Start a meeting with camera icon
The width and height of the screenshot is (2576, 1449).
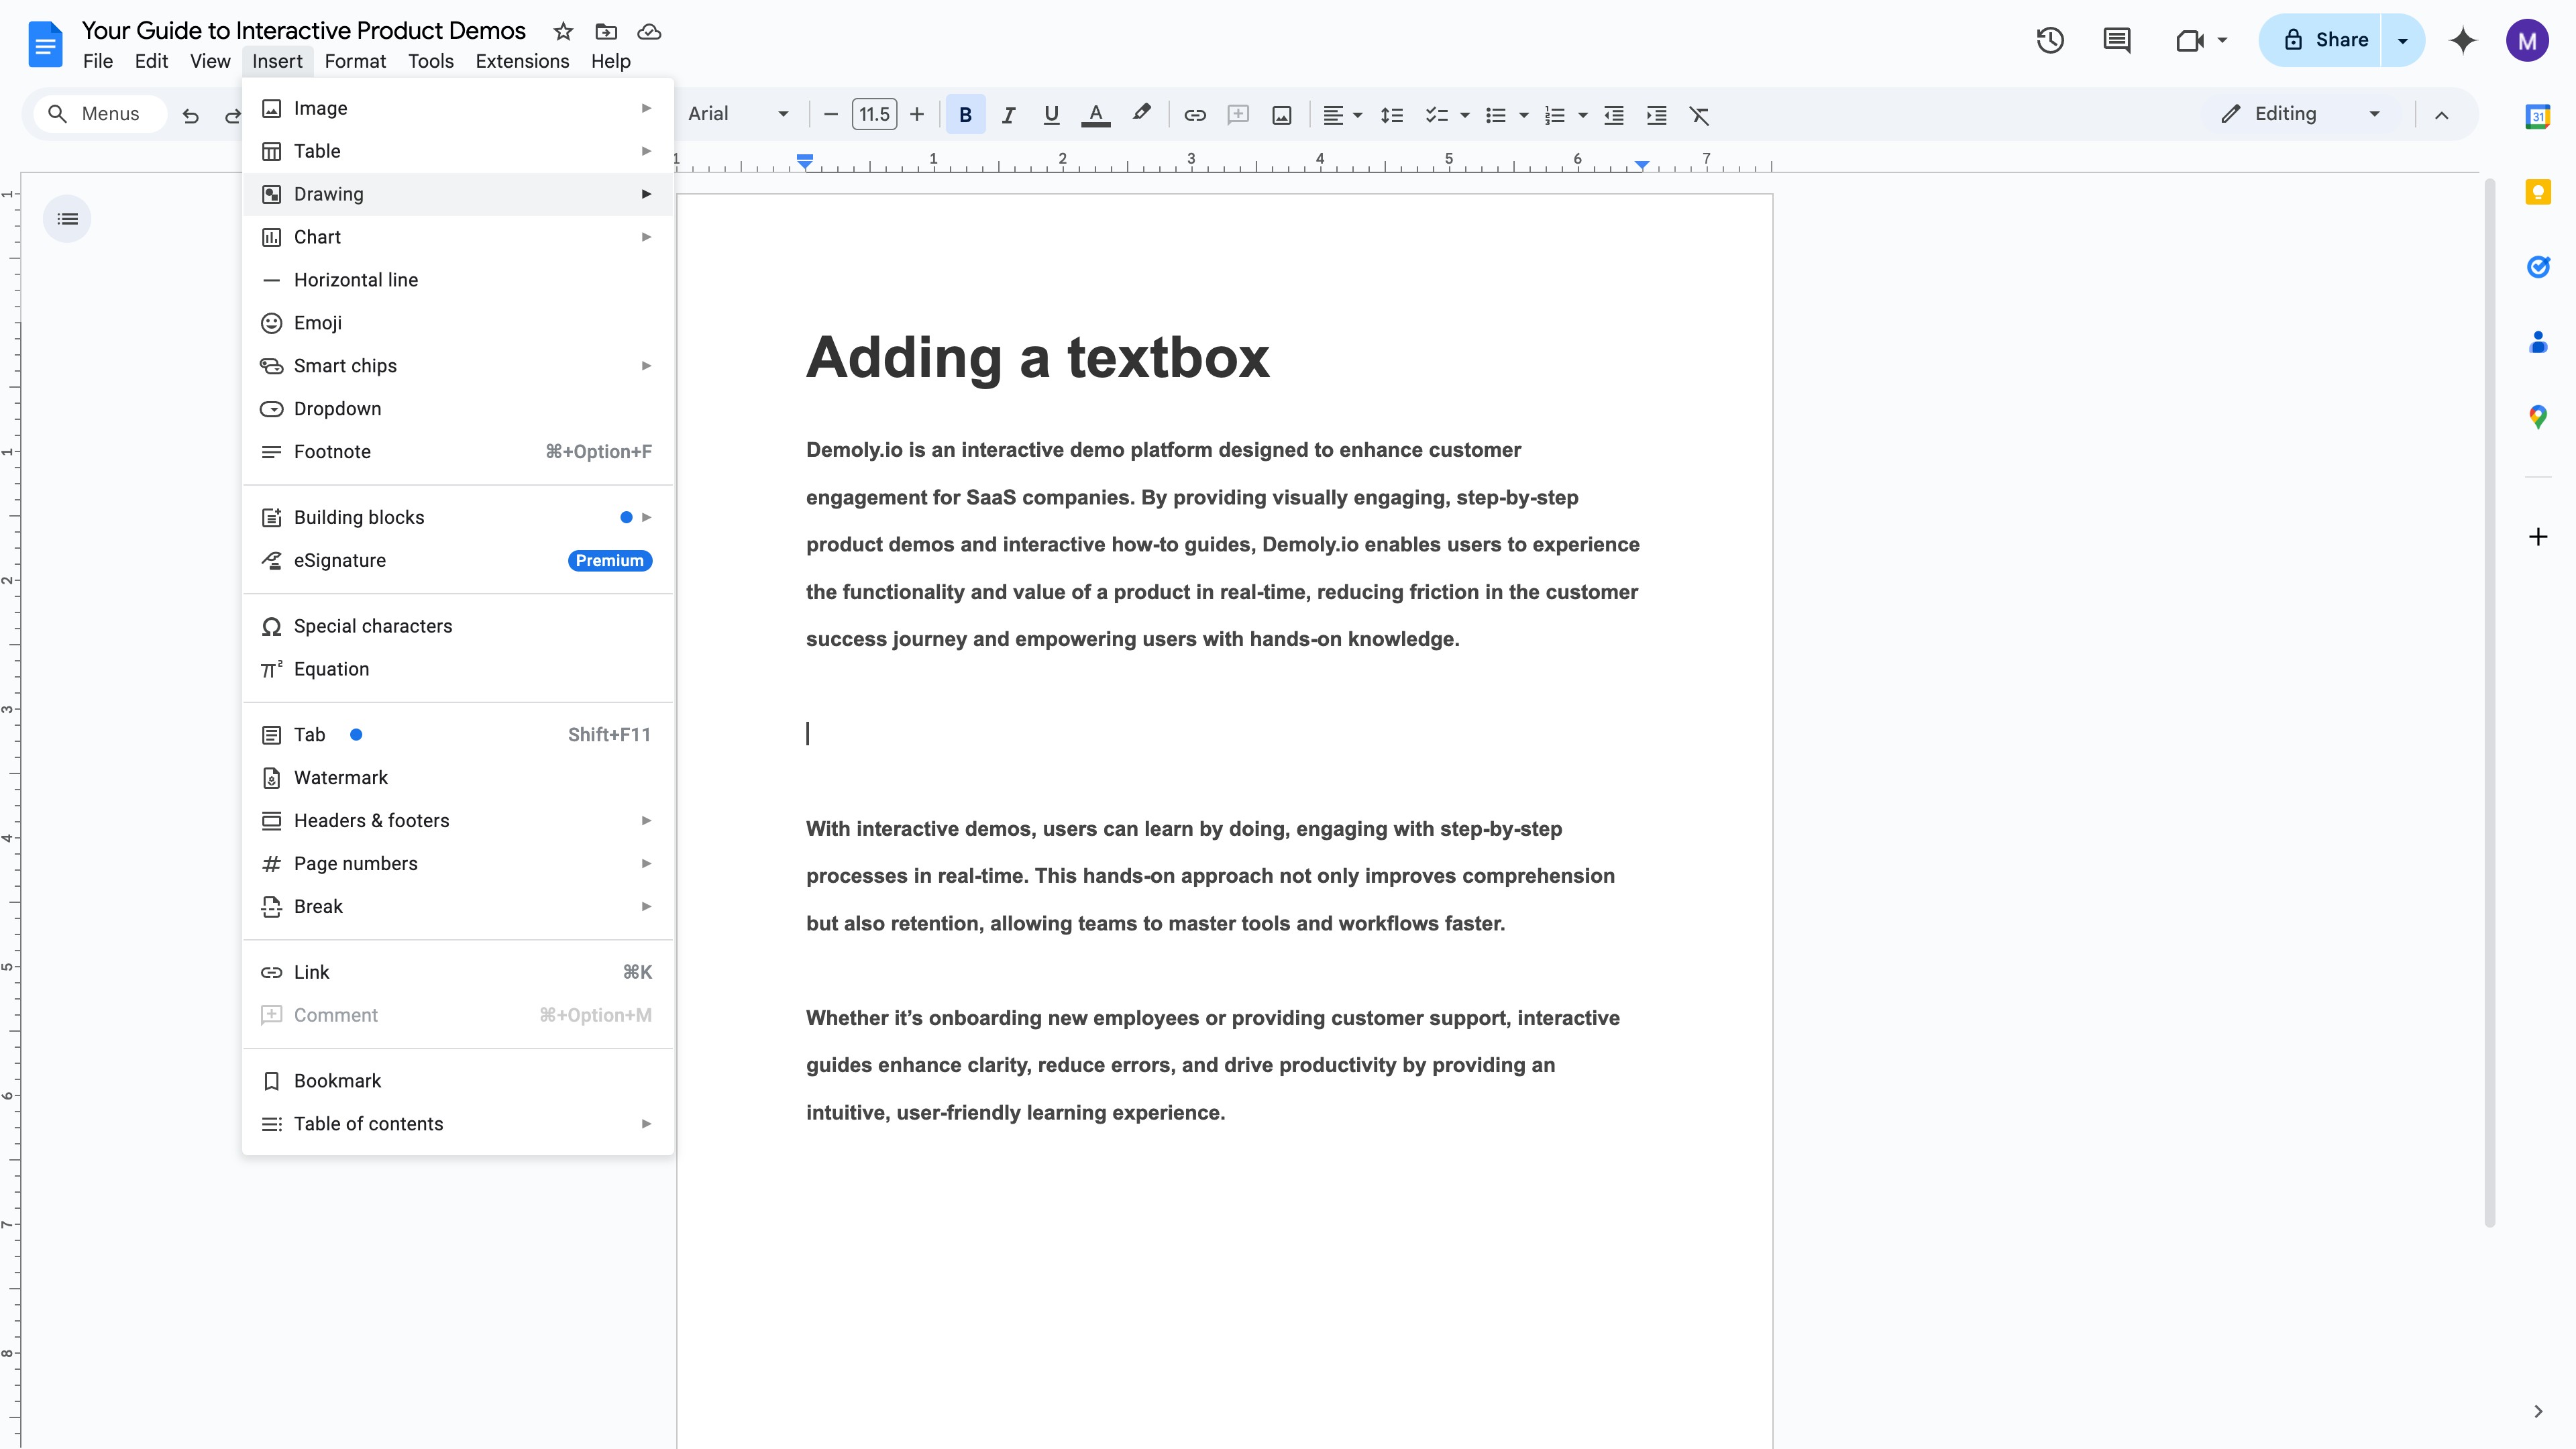click(2190, 40)
